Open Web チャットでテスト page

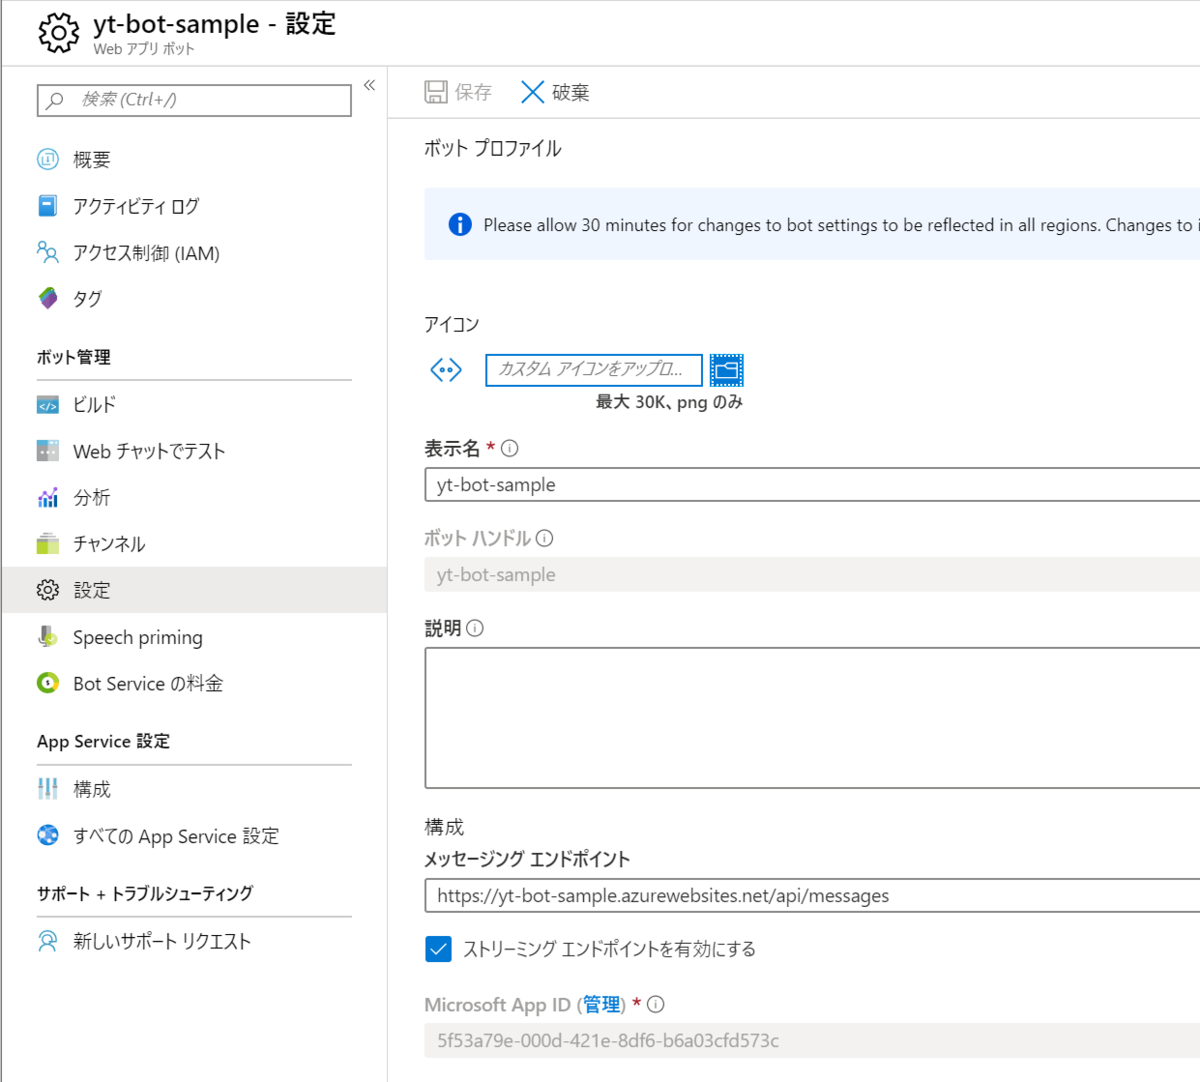click(149, 451)
